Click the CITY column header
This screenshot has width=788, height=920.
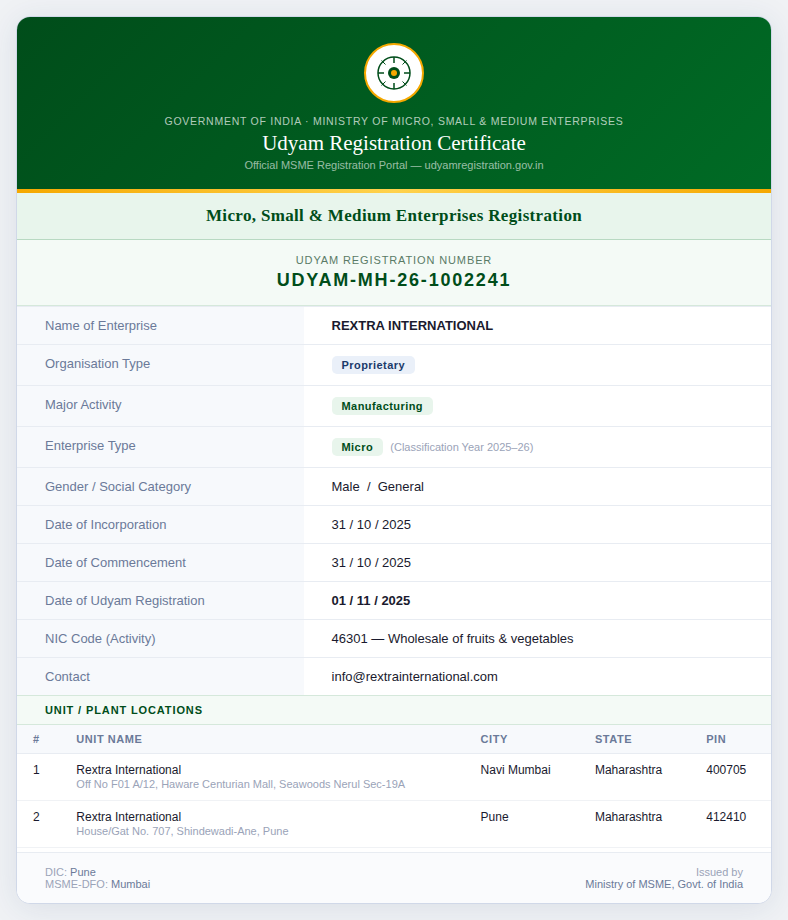494,739
